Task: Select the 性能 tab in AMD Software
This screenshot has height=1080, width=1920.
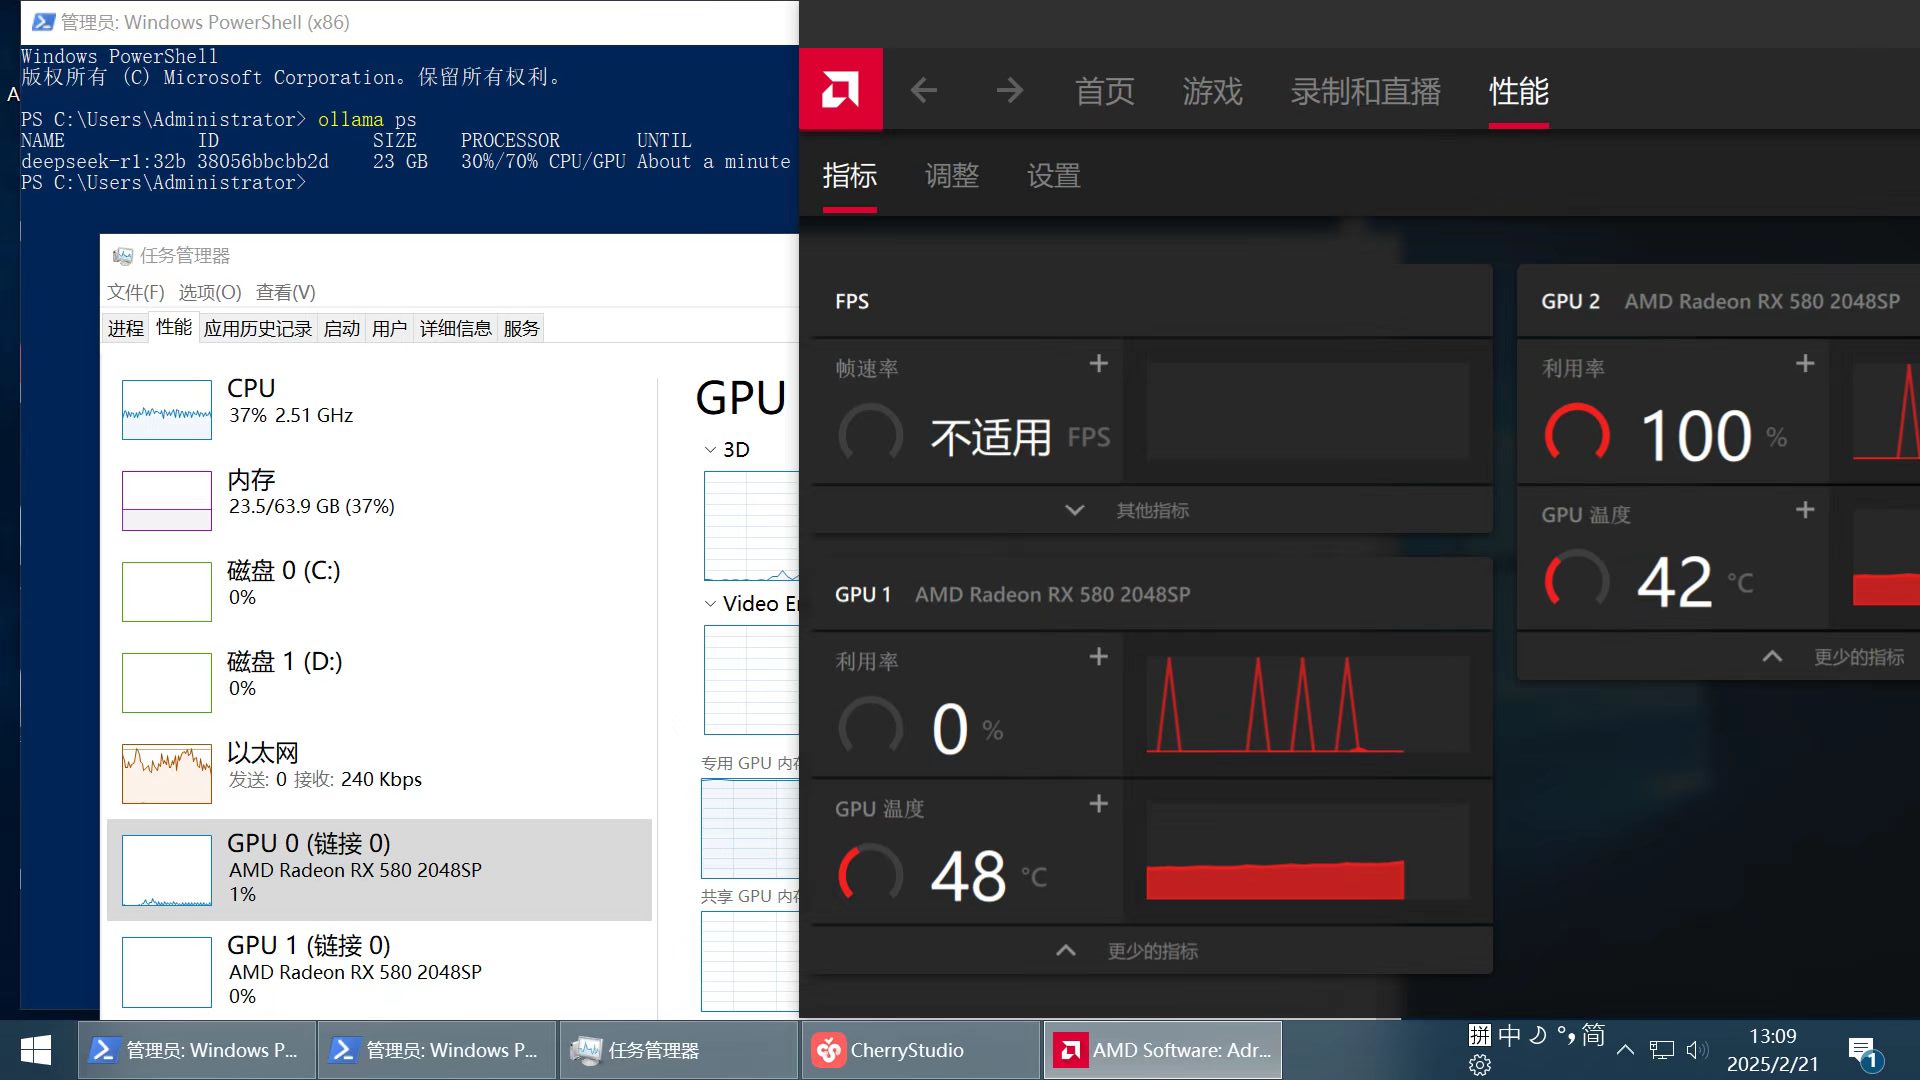Action: pyautogui.click(x=1519, y=91)
